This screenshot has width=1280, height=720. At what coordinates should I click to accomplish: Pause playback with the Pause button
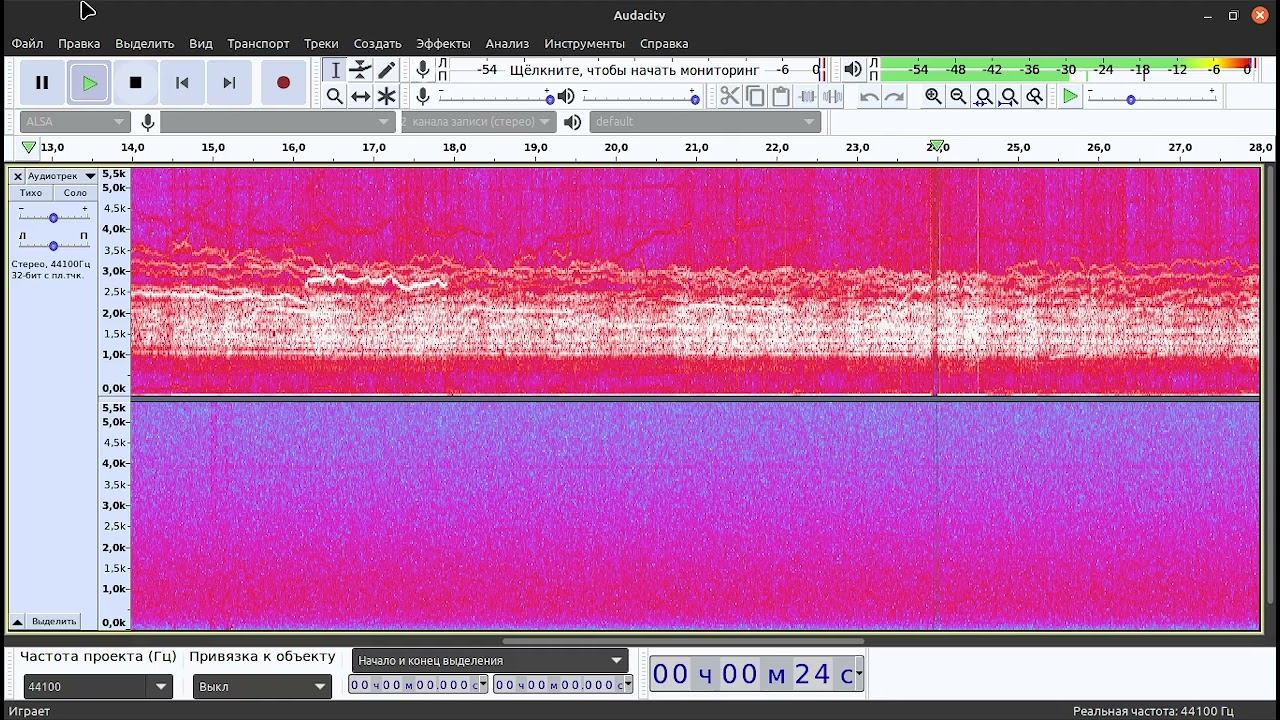(42, 83)
